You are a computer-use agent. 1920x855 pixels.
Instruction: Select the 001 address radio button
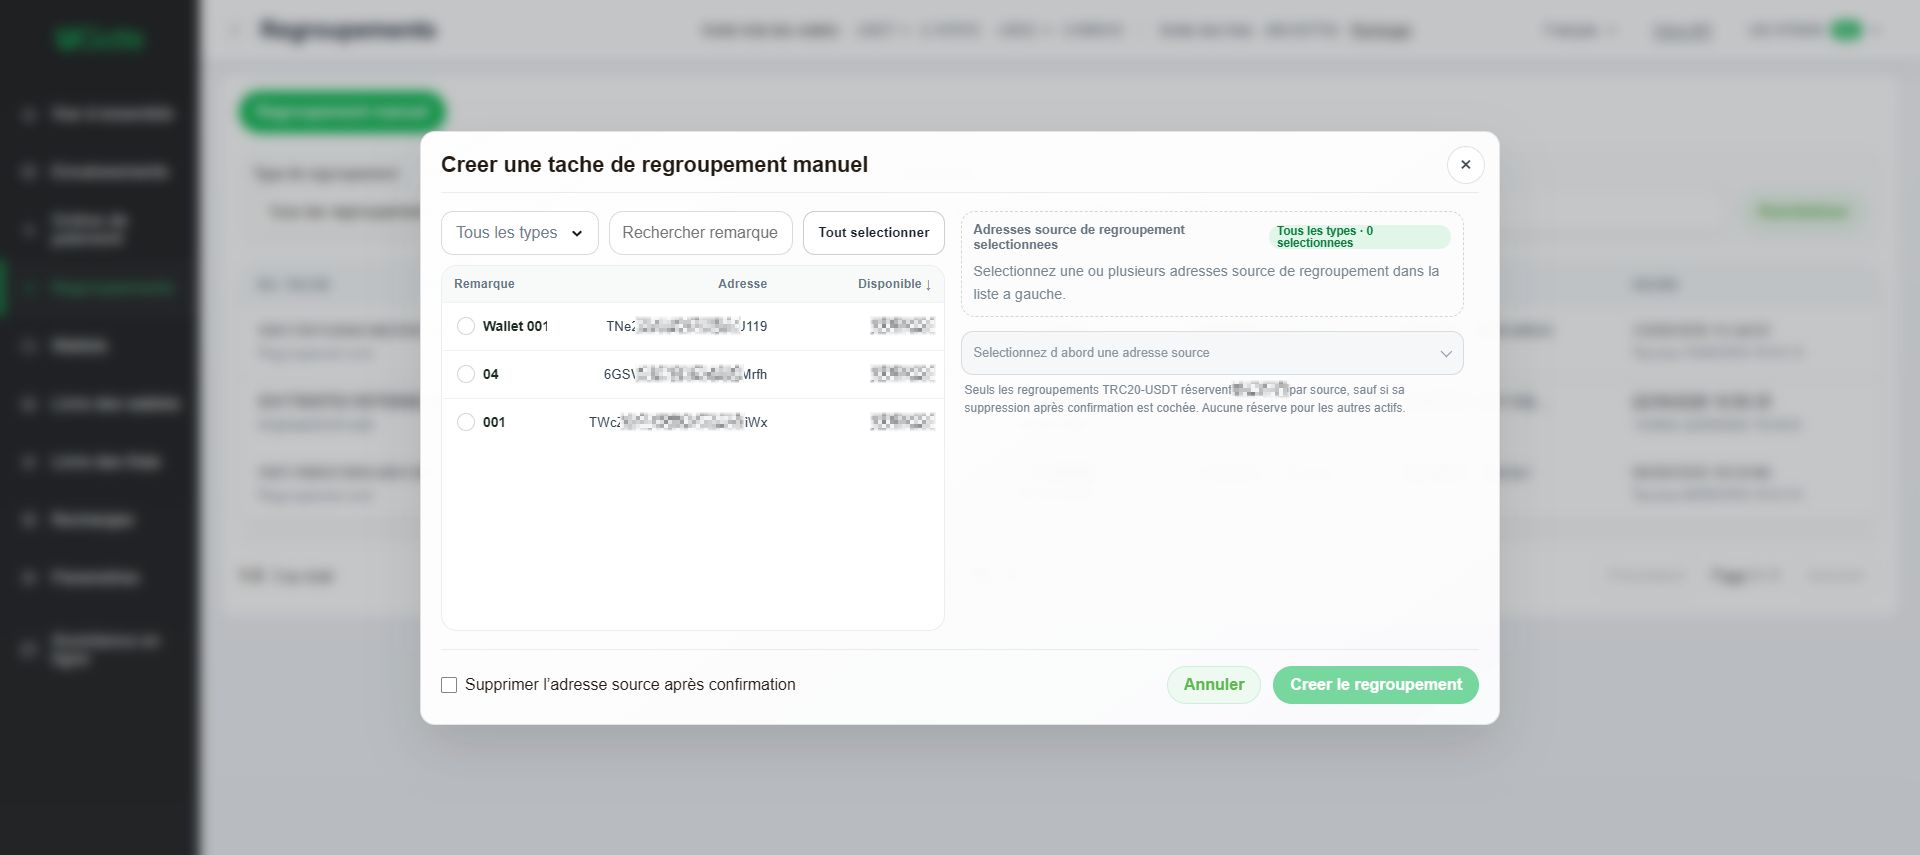(466, 422)
